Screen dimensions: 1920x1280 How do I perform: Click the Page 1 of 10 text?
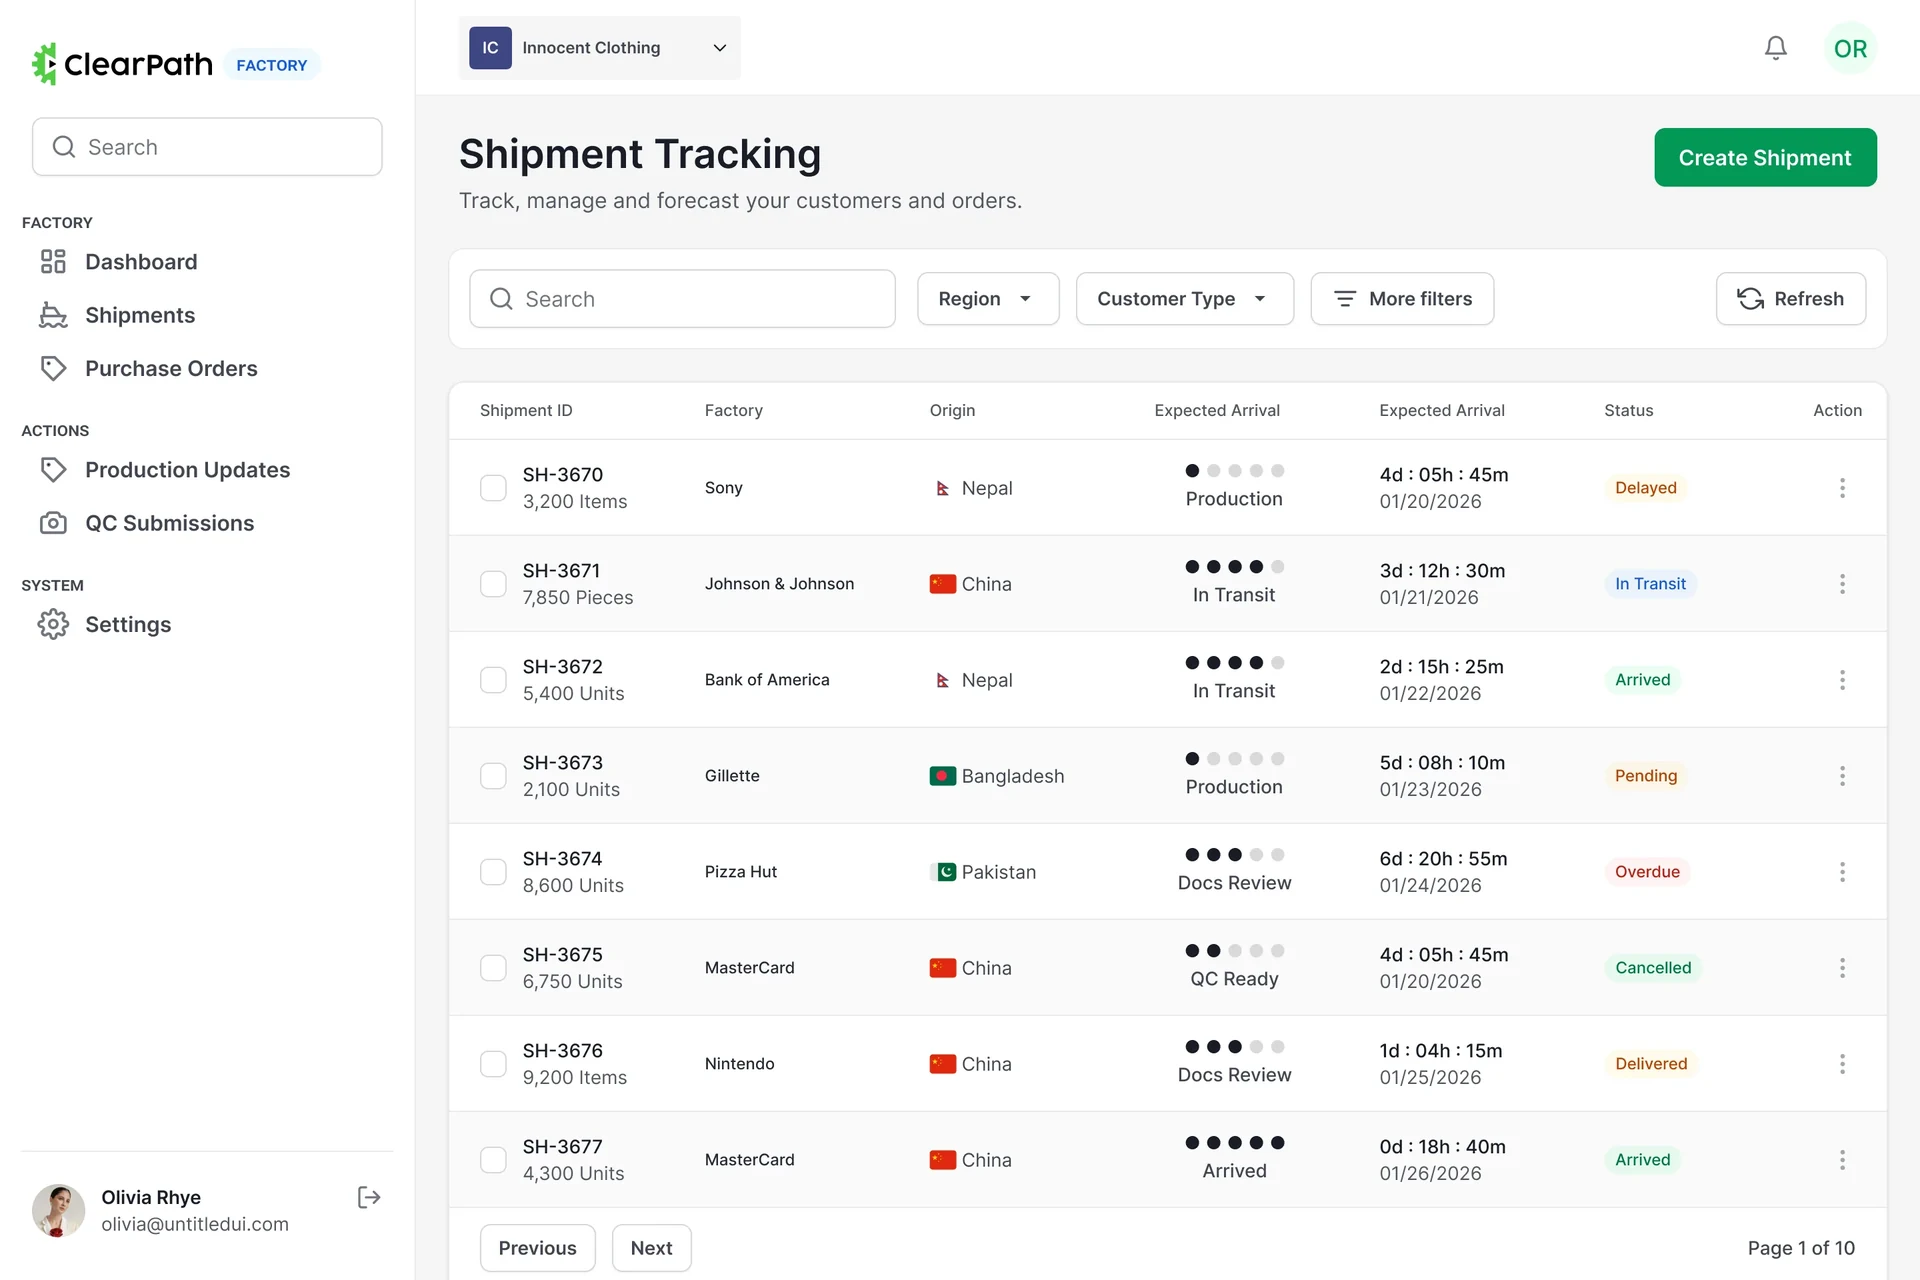coord(1801,1248)
